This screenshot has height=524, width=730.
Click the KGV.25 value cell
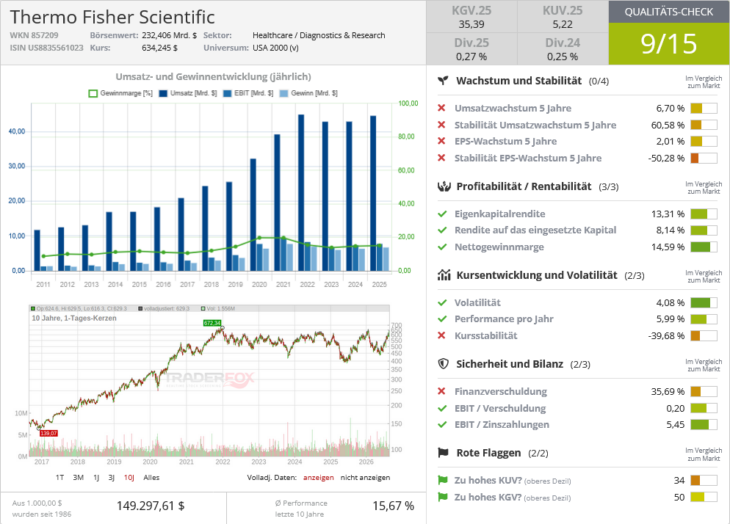point(472,17)
